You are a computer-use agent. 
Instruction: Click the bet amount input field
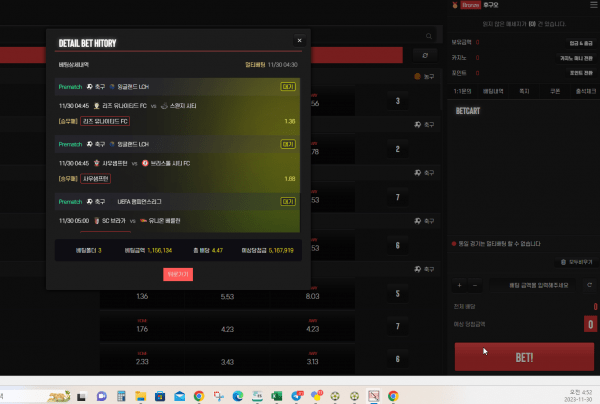tap(533, 285)
